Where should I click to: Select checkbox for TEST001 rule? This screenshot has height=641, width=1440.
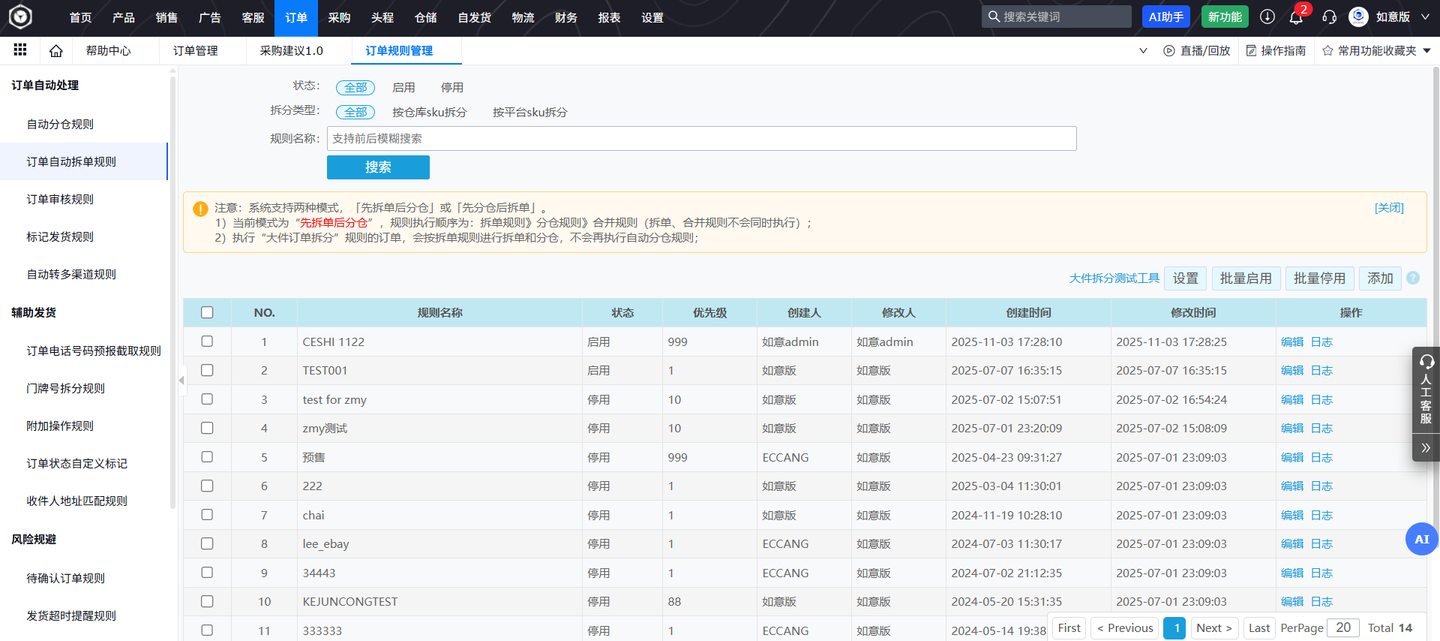tap(207, 370)
